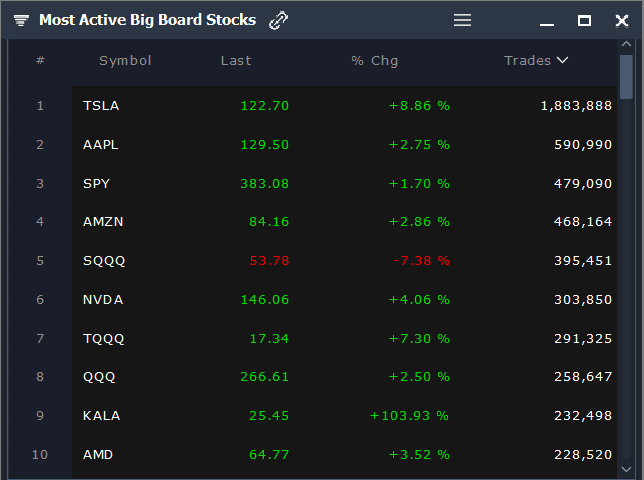Viewport: 644px width, 480px height.
Task: Sort by the Symbol column header
Action: [x=125, y=61]
